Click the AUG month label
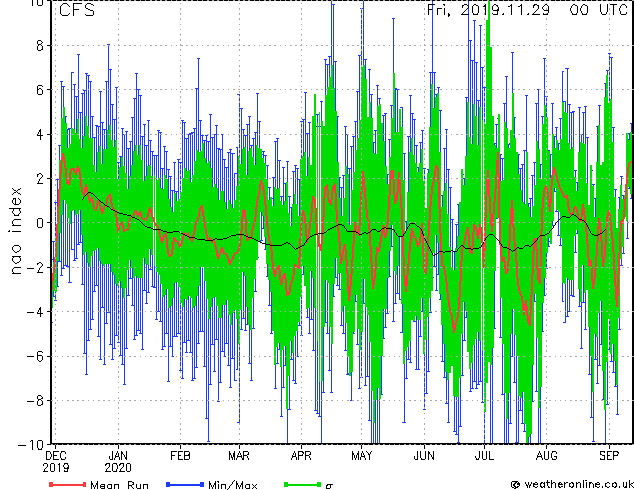The width and height of the screenshot is (634, 490). (547, 456)
